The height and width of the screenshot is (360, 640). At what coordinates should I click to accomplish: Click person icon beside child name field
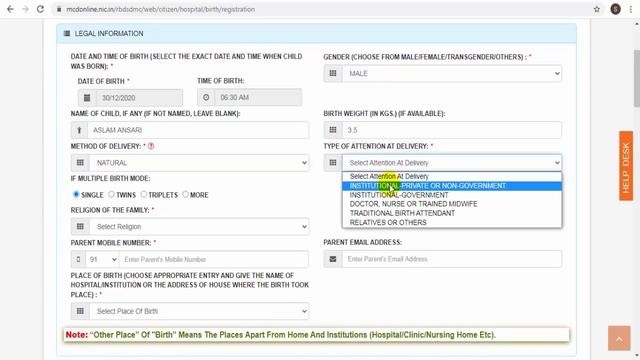pos(79,130)
